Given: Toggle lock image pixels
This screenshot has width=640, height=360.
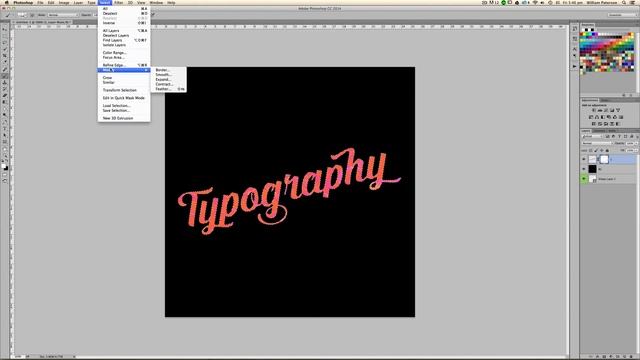Looking at the screenshot, I should pyautogui.click(x=596, y=150).
